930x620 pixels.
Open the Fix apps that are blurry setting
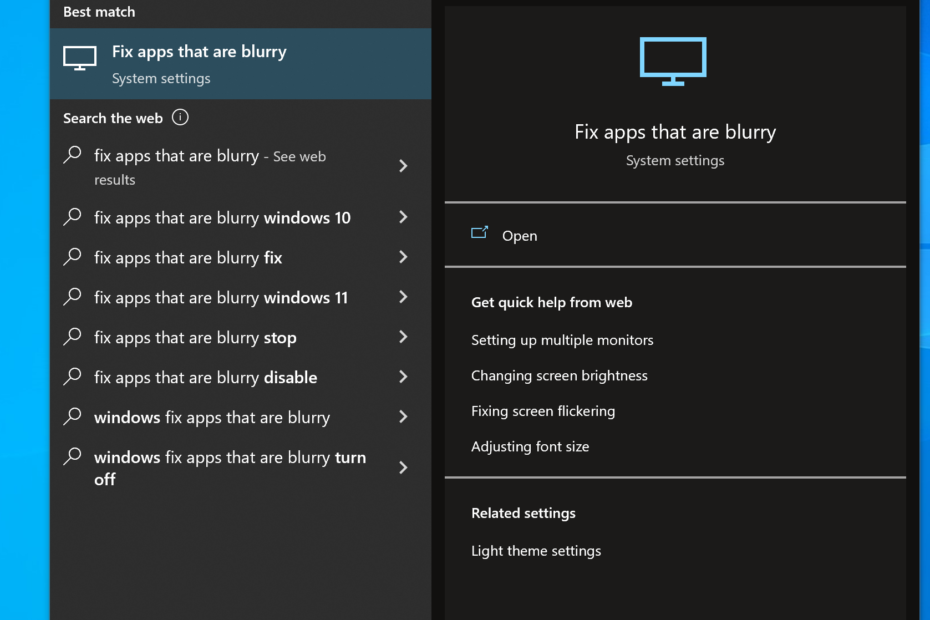[x=675, y=236]
